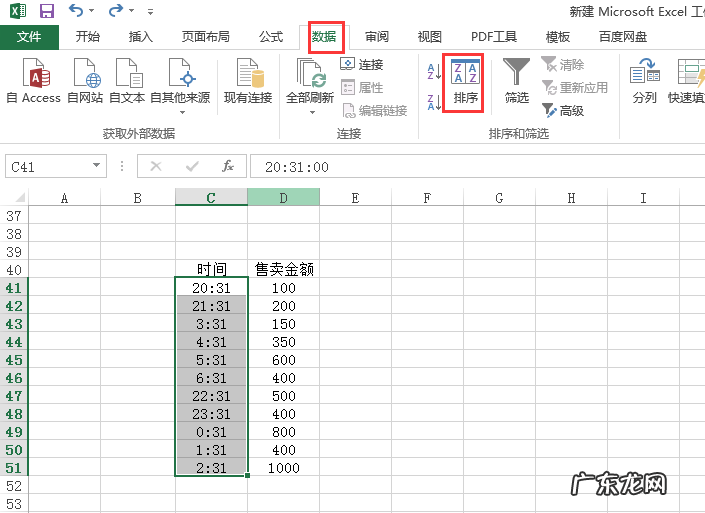Import data from website (自网站)

tap(86, 82)
